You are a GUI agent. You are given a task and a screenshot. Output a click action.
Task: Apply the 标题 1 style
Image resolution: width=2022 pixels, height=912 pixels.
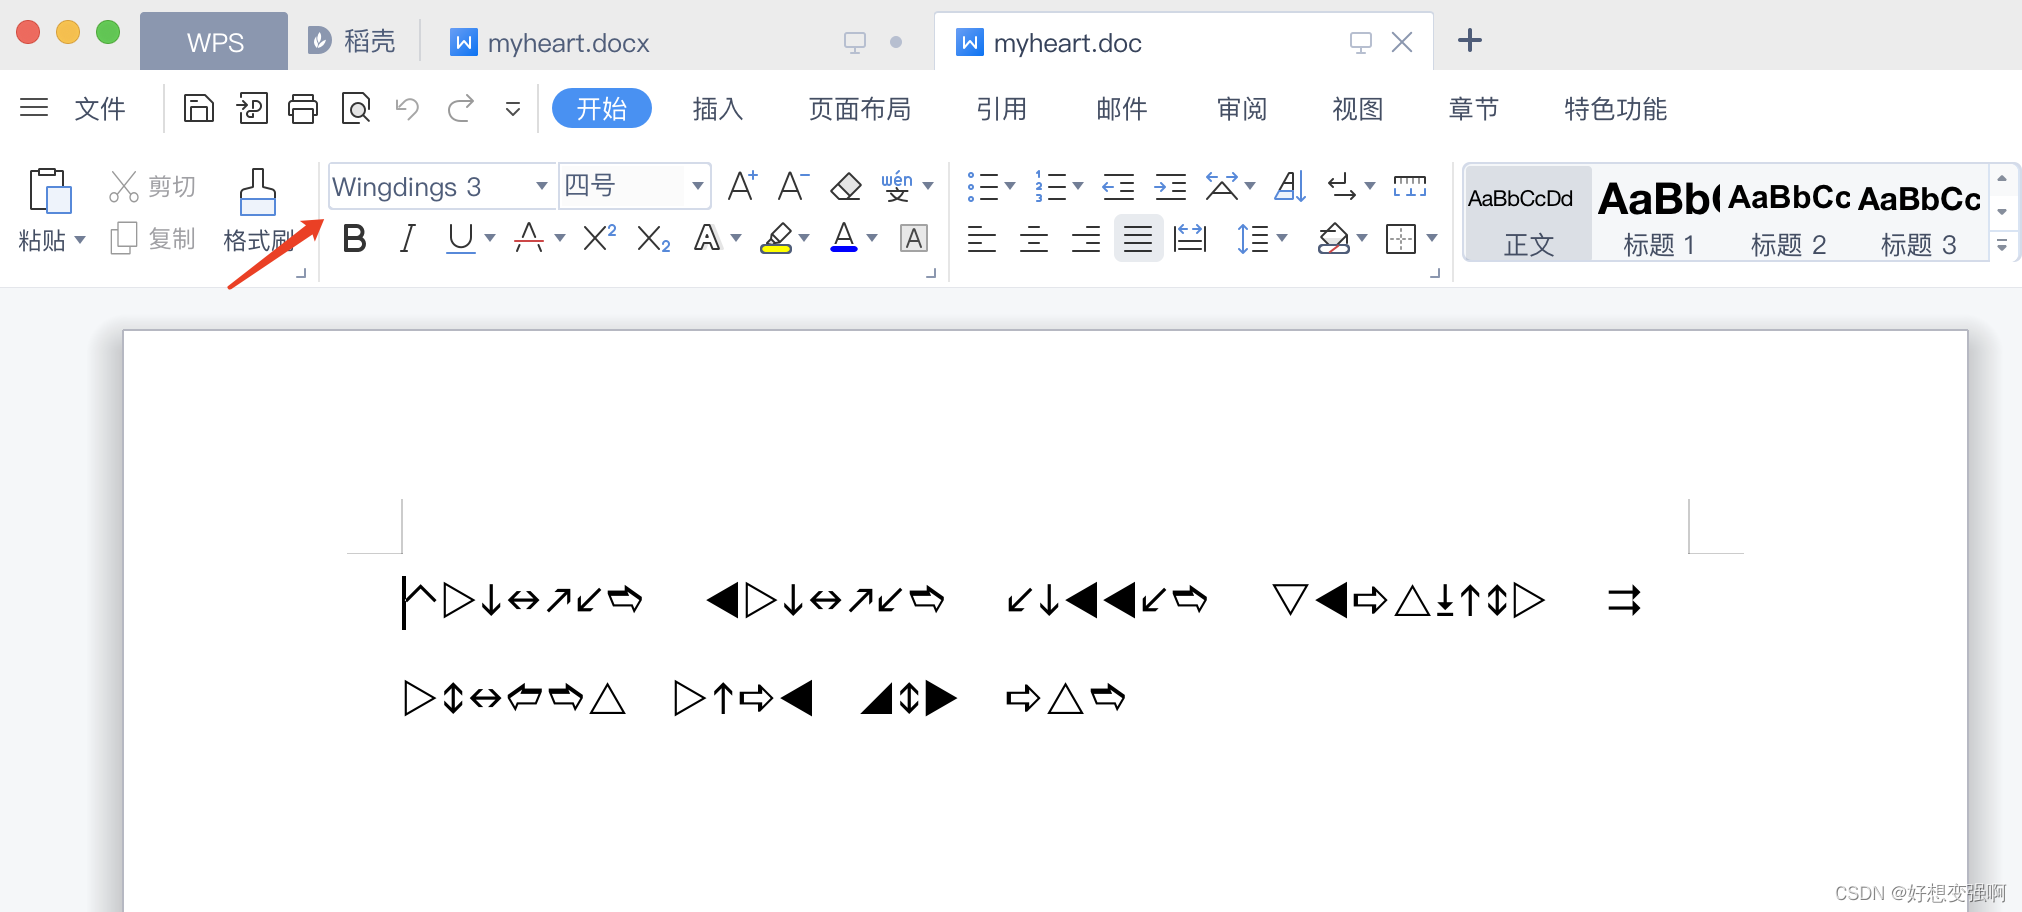[x=1659, y=214]
